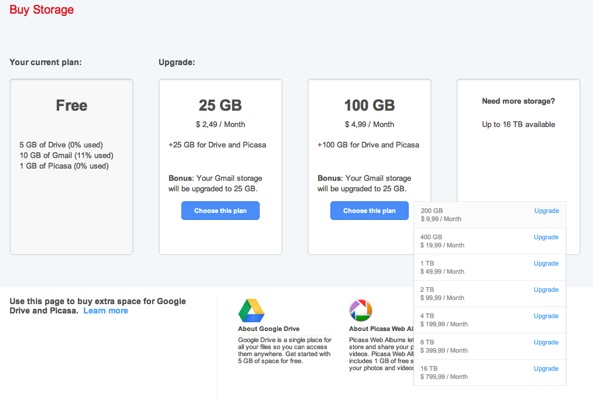Screen dimensions: 593x399
Task: Upgrade to the 200 GB plan
Action: click(x=546, y=211)
